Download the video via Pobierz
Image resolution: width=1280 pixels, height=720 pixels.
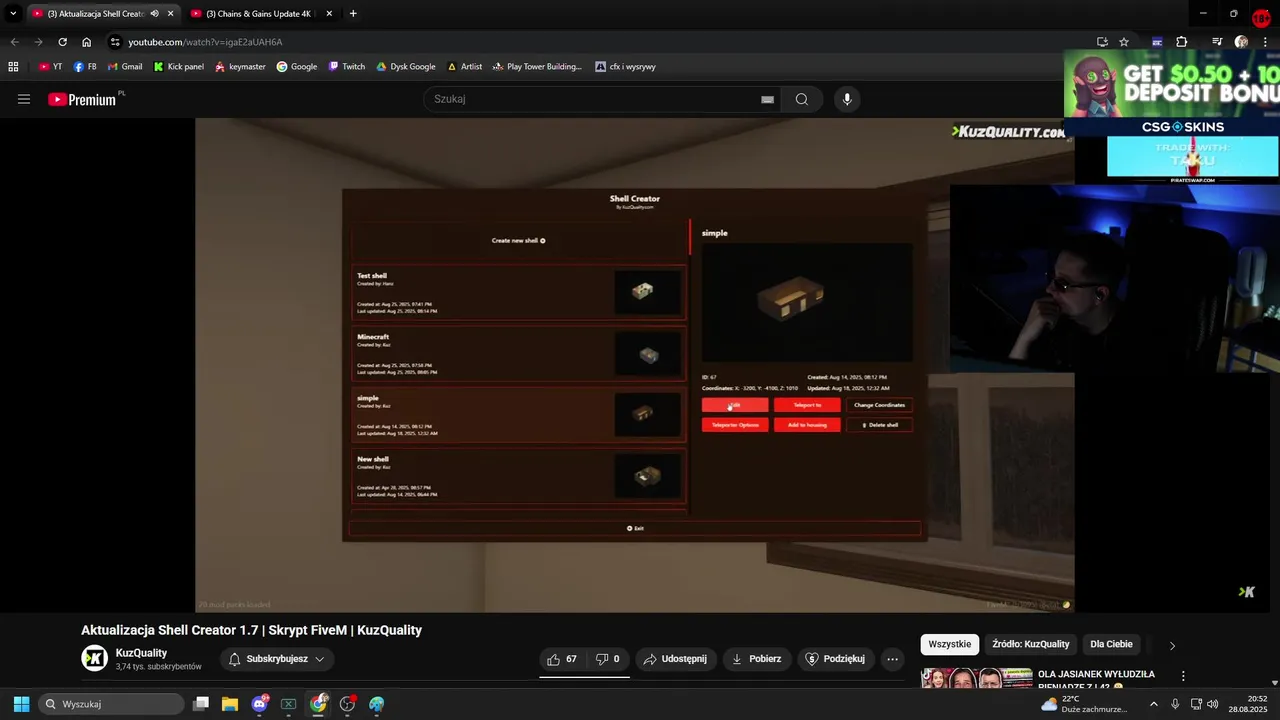[x=757, y=659]
